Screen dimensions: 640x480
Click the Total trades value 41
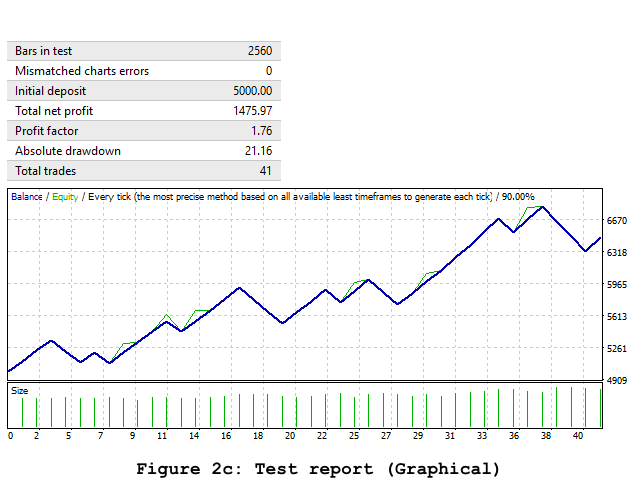click(265, 171)
